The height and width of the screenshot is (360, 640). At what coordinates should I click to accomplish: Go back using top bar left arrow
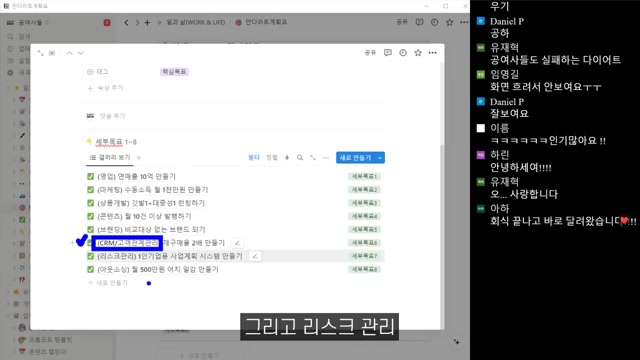(x=127, y=22)
